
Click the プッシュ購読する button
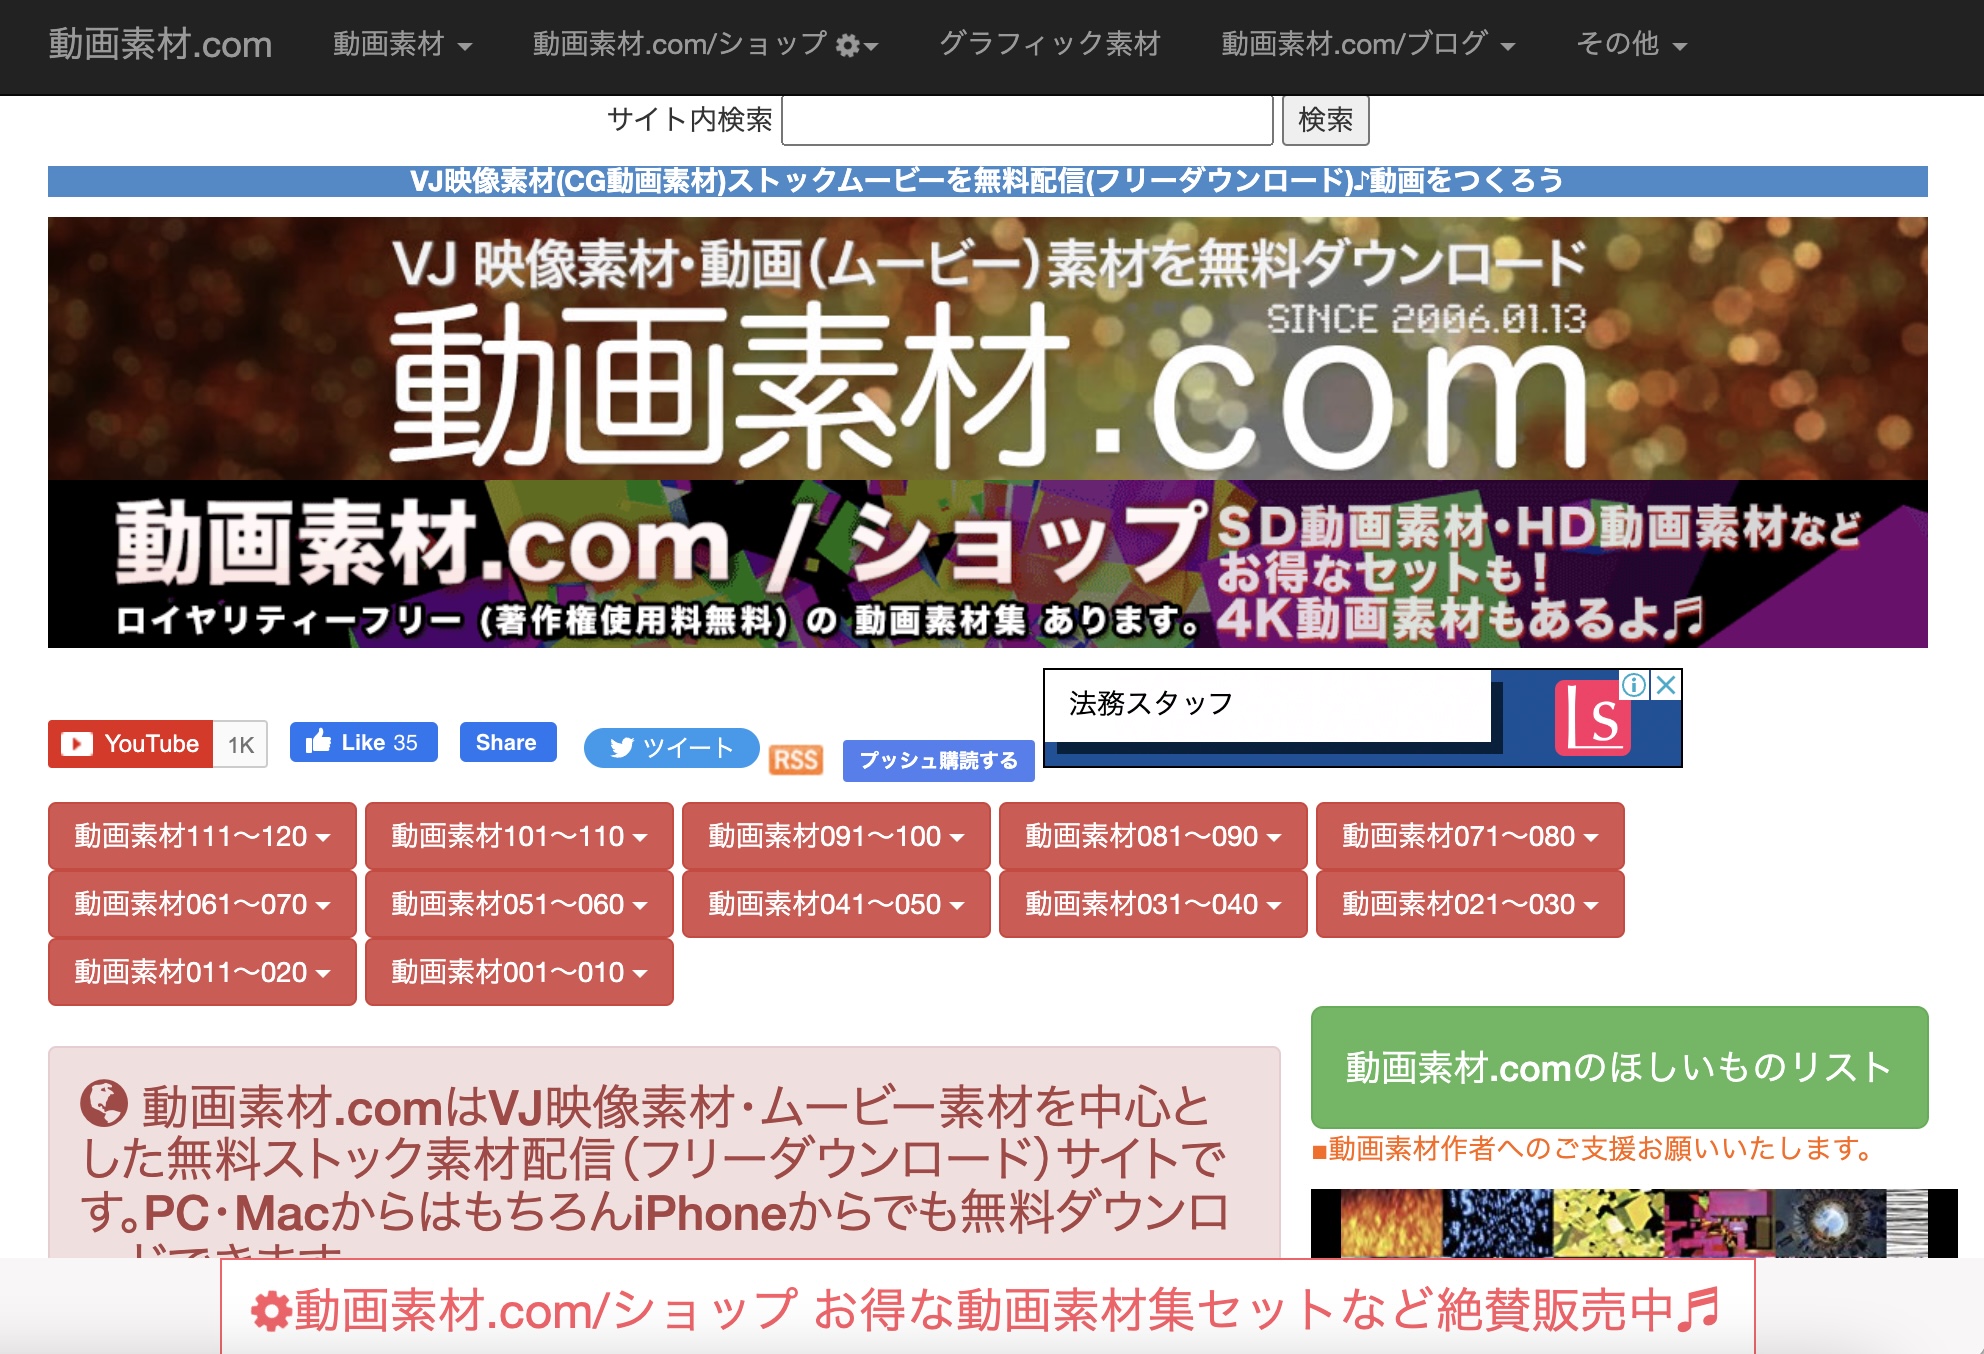click(x=938, y=762)
